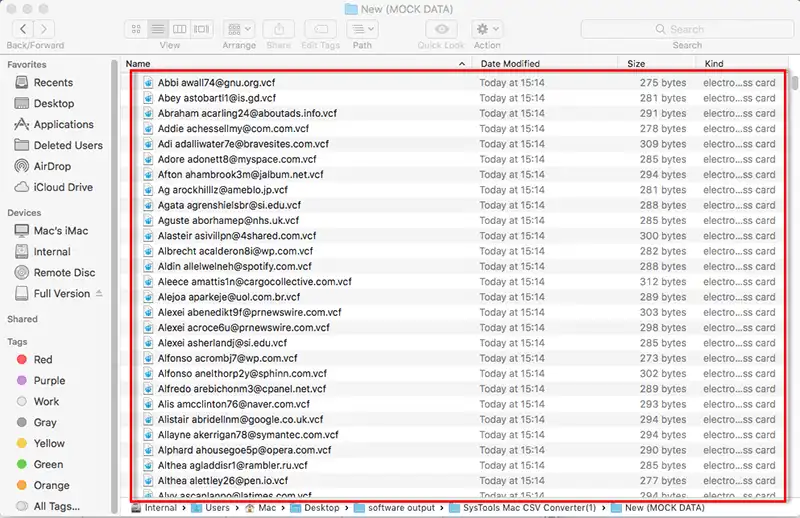The height and width of the screenshot is (518, 800).
Task: Click vCard icon of Abraham acarling24 file
Action: (148, 113)
